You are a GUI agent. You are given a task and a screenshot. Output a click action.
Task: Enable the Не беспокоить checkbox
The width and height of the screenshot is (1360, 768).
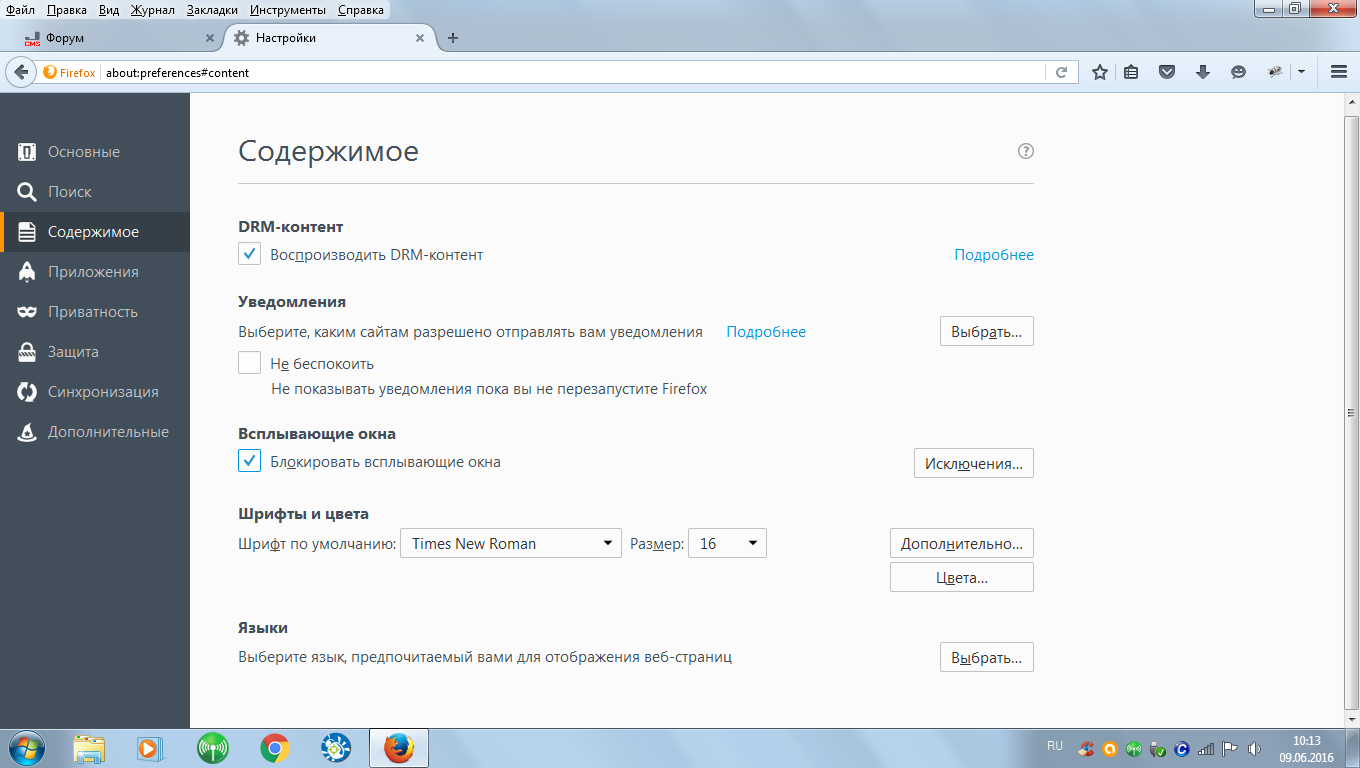point(250,362)
